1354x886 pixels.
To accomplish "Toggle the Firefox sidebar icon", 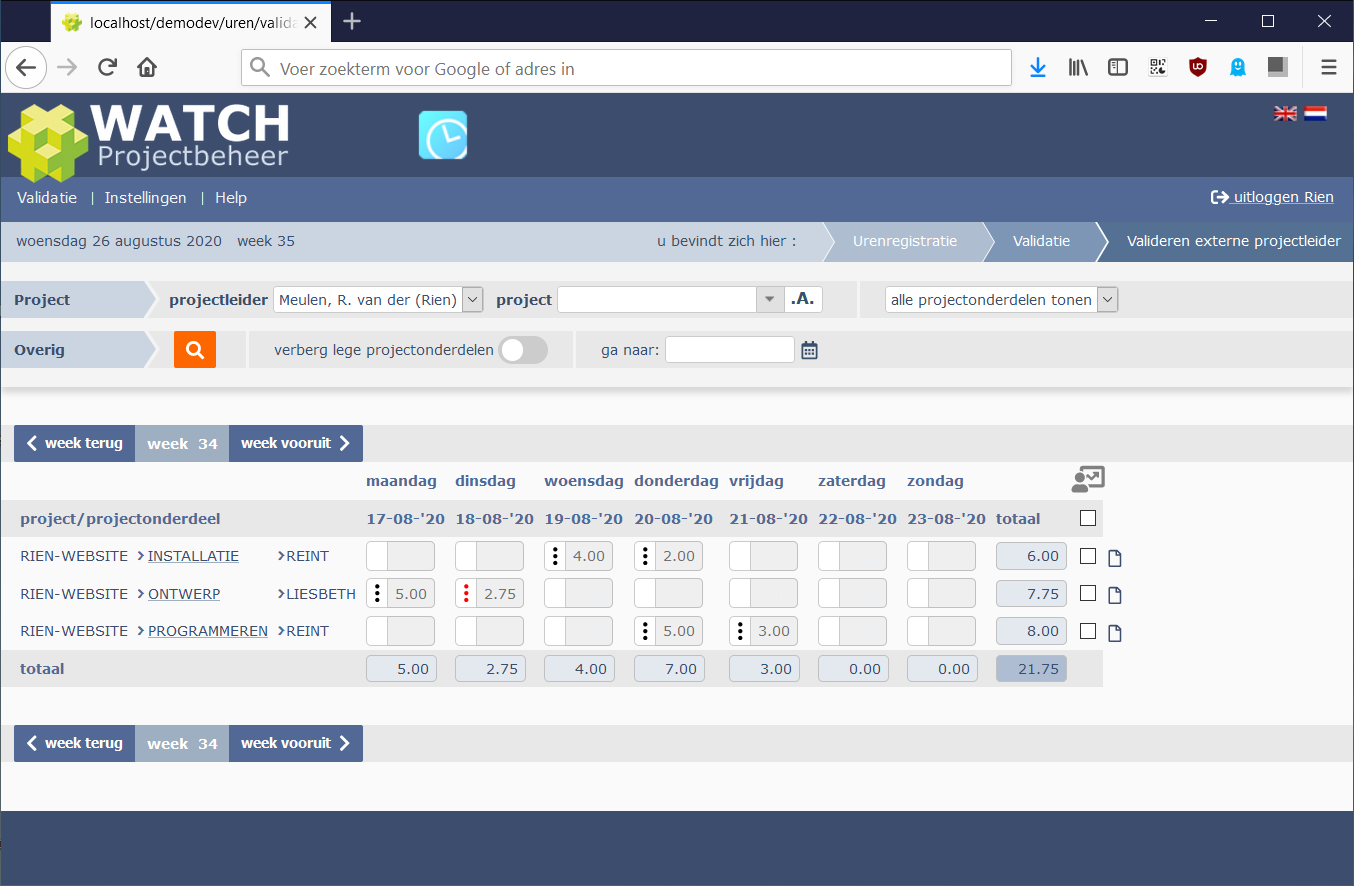I will pyautogui.click(x=1118, y=68).
